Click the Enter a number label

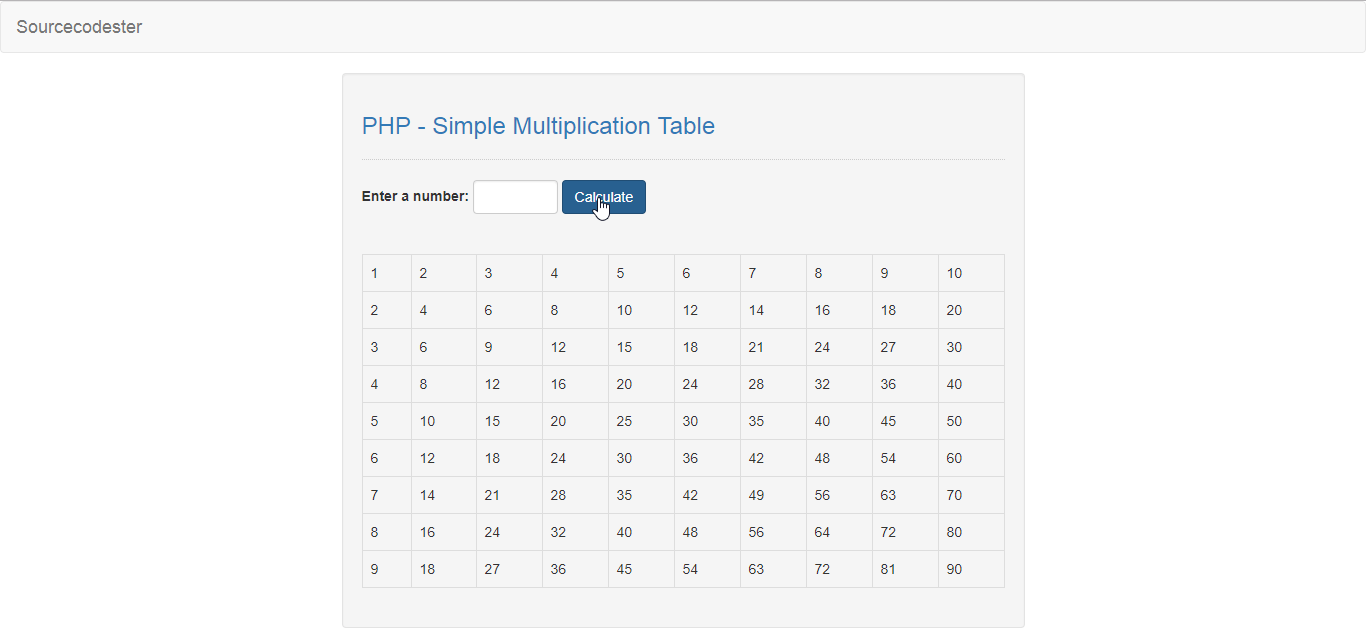(414, 196)
